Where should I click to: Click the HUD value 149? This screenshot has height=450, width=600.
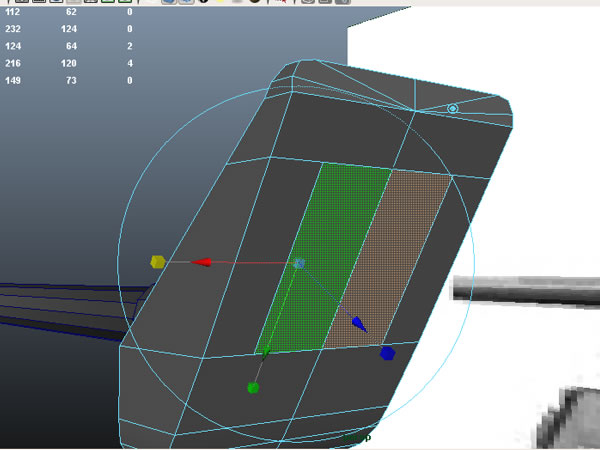pyautogui.click(x=13, y=81)
